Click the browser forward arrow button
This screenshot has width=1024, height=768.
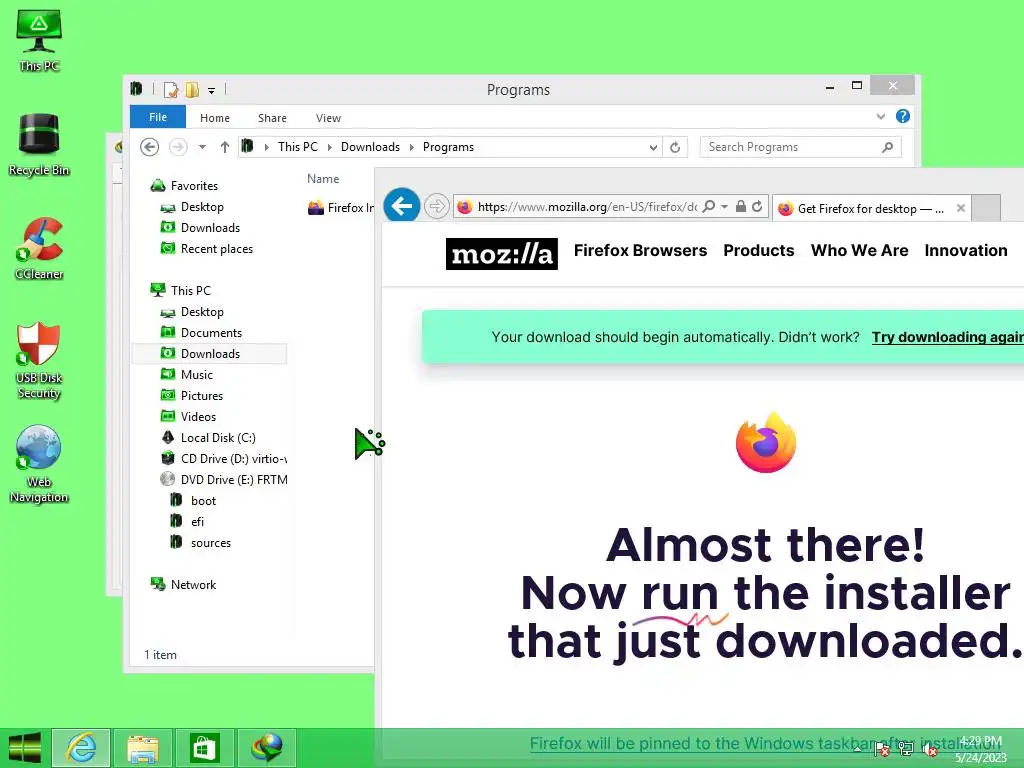click(436, 207)
